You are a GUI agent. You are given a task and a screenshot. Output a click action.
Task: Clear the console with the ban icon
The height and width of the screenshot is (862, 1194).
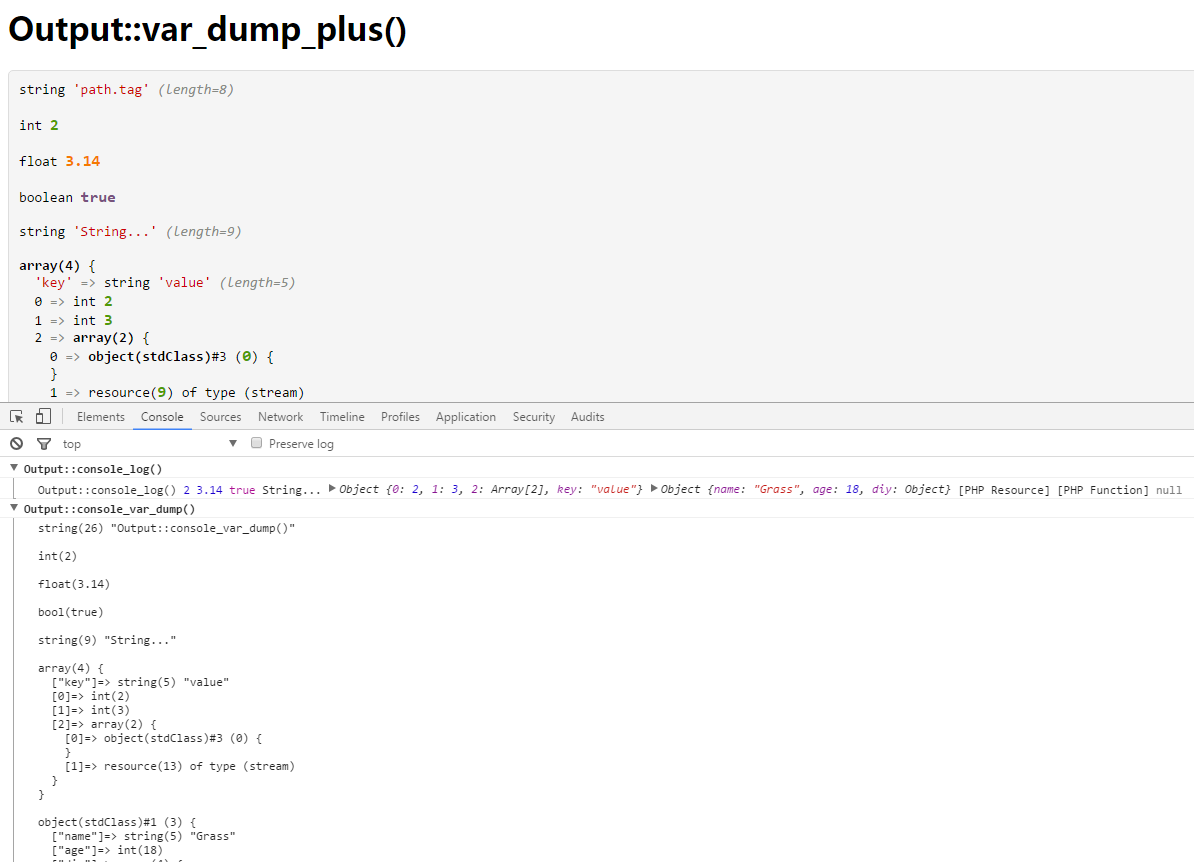coord(17,443)
